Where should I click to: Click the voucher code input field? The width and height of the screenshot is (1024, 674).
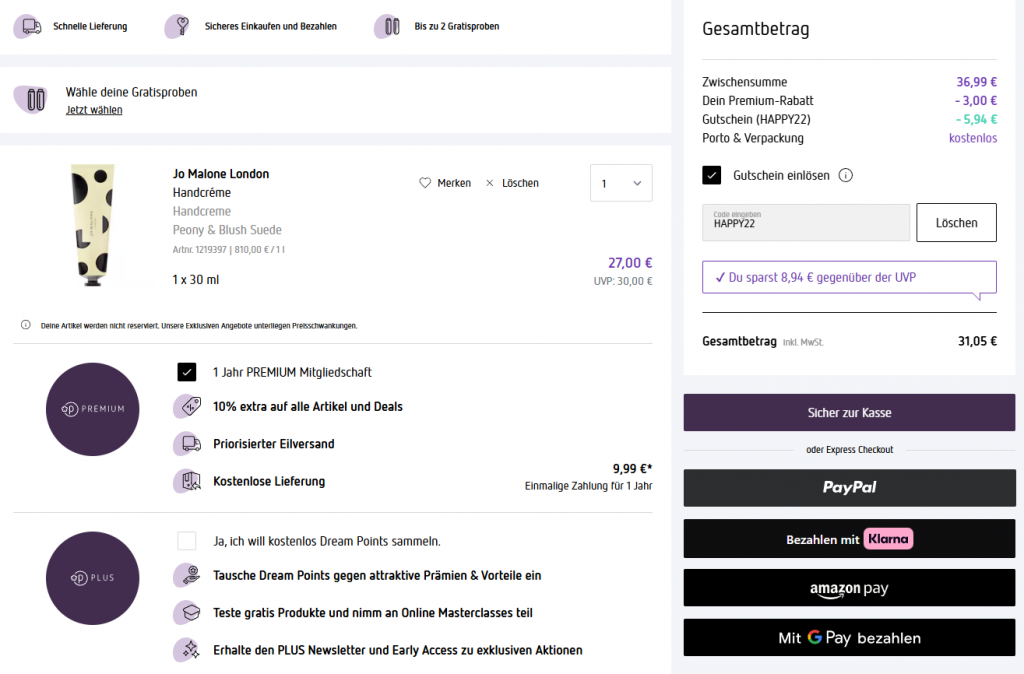tap(806, 223)
